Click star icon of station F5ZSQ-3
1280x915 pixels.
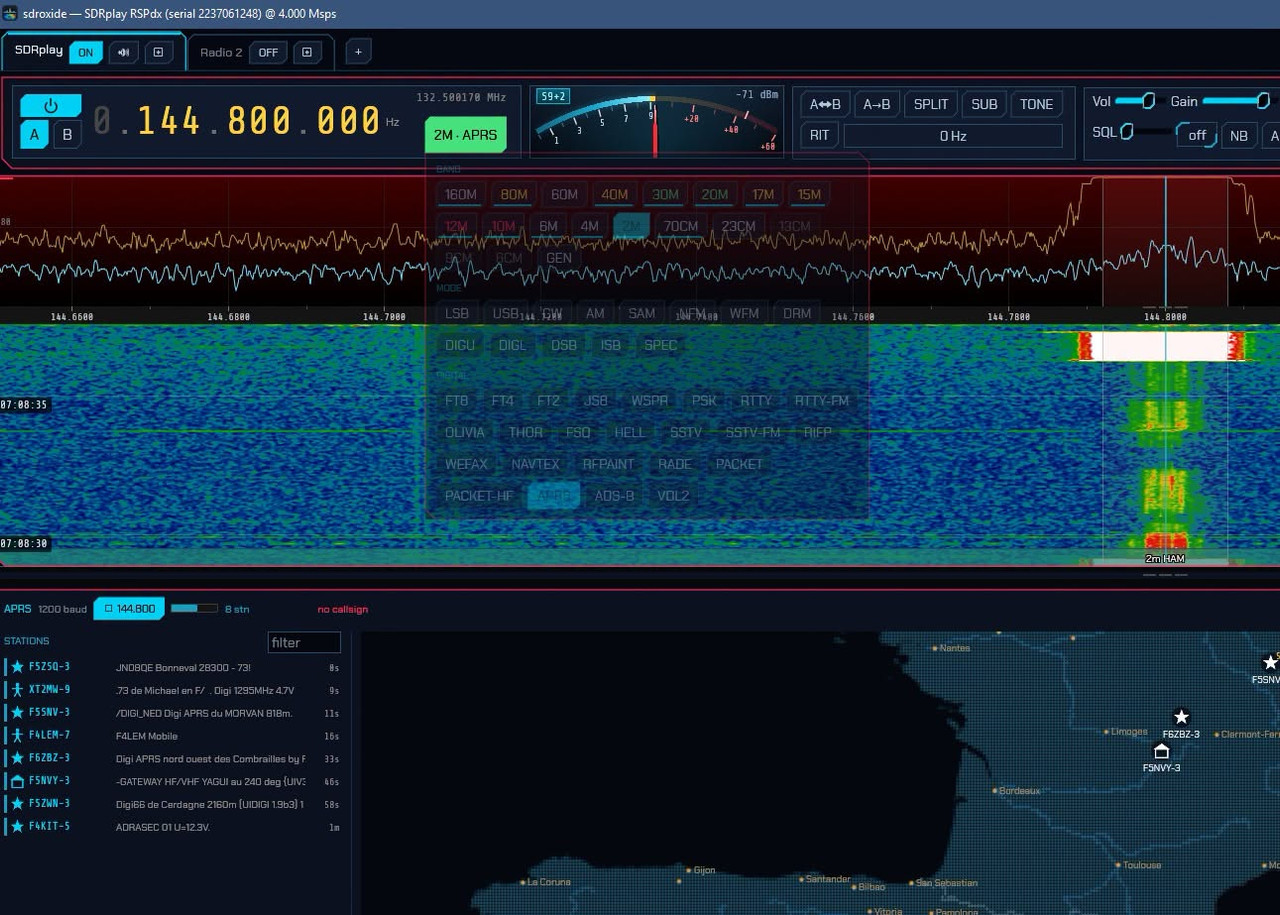(17, 667)
